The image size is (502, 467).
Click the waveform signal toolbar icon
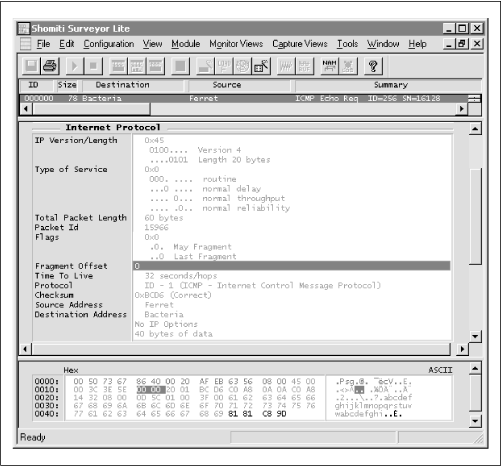(x=286, y=66)
